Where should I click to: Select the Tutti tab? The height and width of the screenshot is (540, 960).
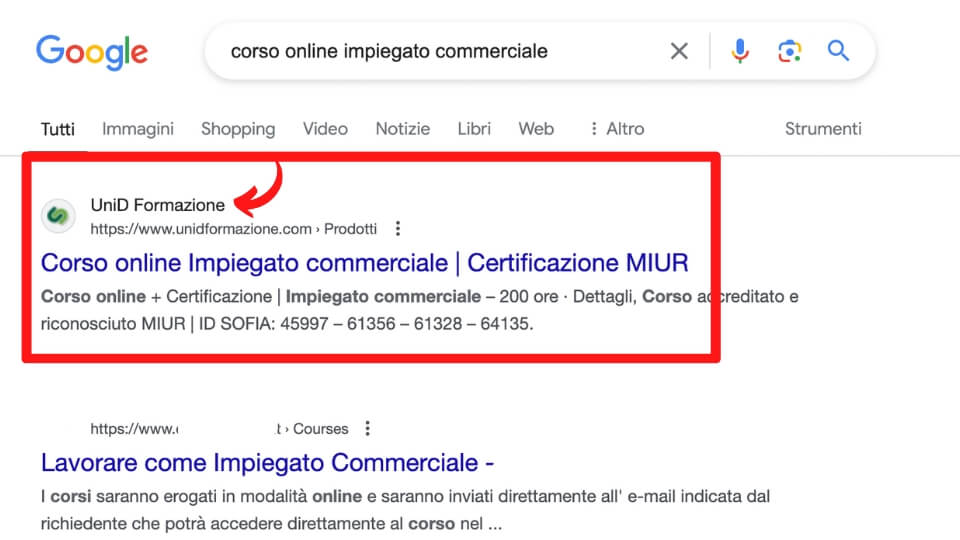tap(58, 129)
